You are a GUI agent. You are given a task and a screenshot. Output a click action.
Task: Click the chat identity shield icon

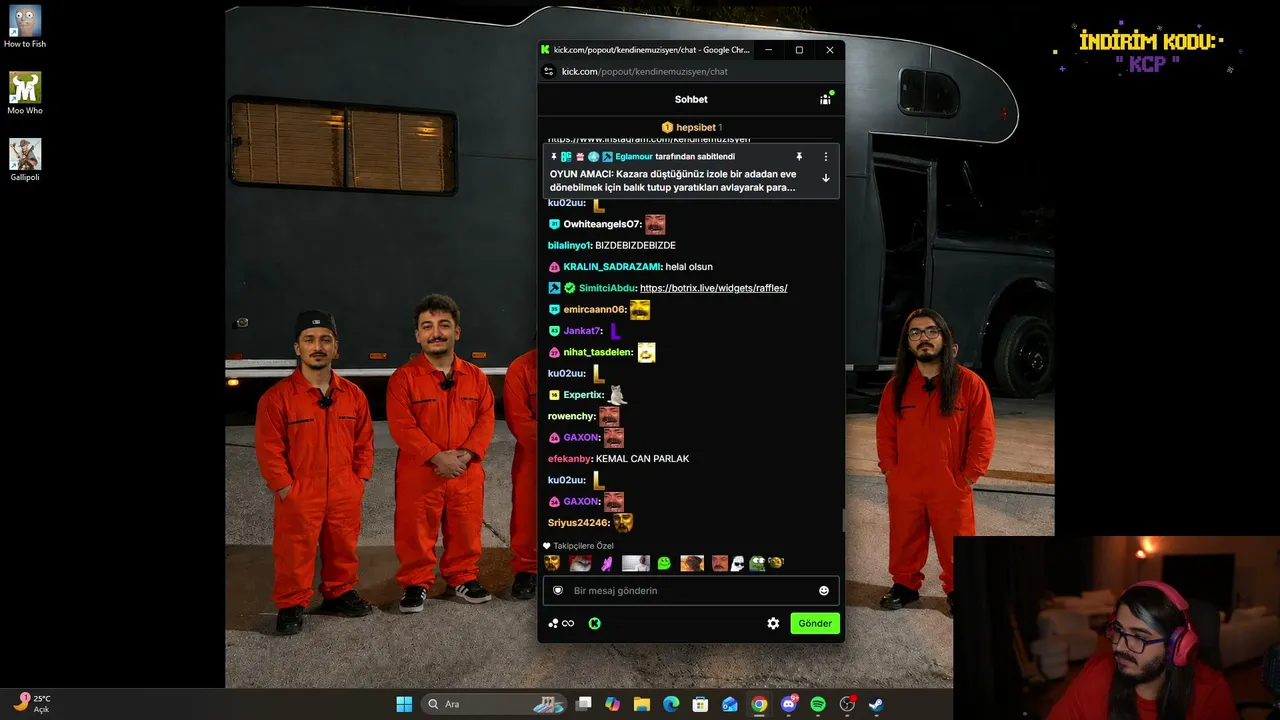558,591
